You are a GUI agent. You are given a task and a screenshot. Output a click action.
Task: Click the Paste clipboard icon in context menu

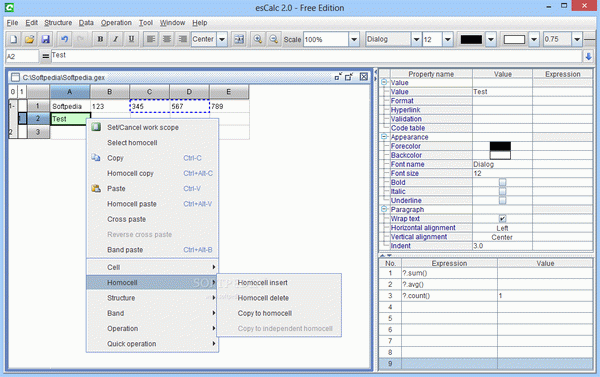[x=96, y=188]
